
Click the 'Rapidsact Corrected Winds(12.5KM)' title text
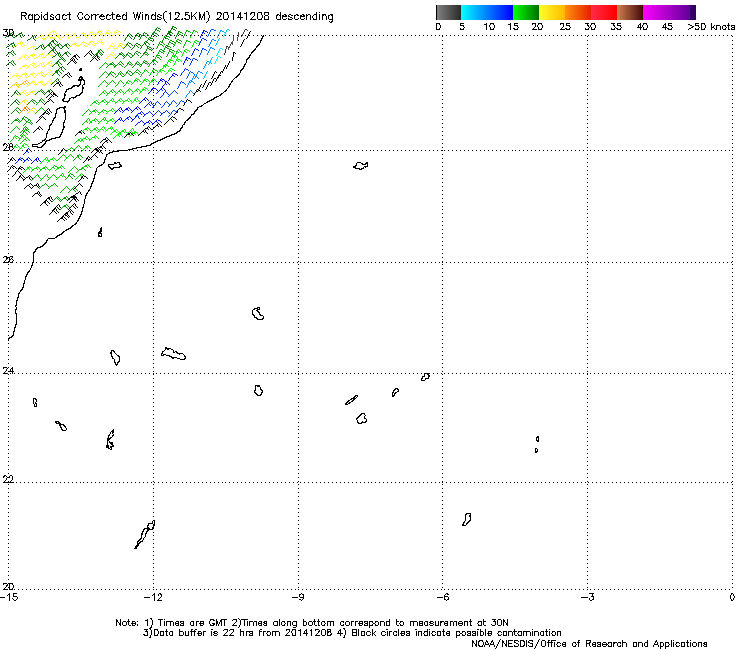[115, 17]
